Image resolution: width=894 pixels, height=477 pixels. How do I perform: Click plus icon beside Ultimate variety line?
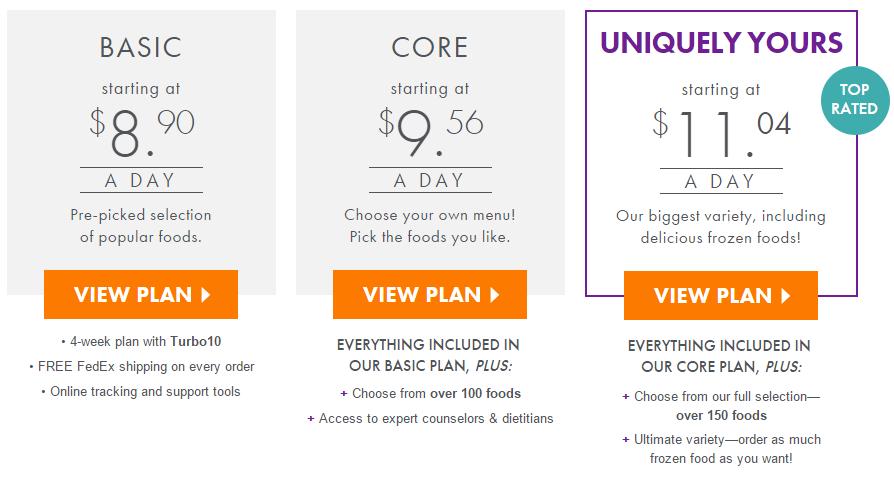tap(626, 439)
